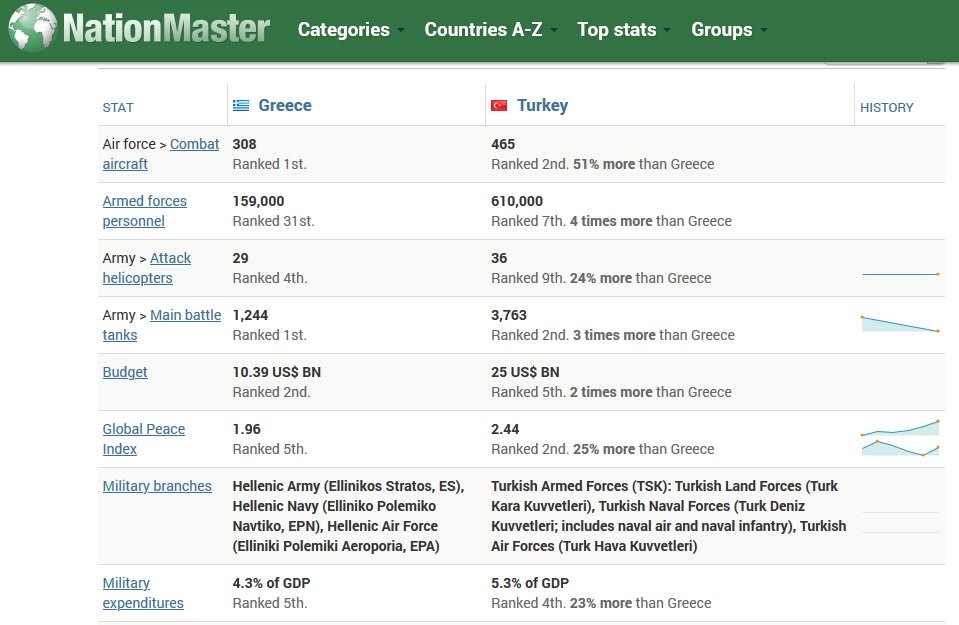
Task: Click the NationMaster site title text
Action: 166,29
